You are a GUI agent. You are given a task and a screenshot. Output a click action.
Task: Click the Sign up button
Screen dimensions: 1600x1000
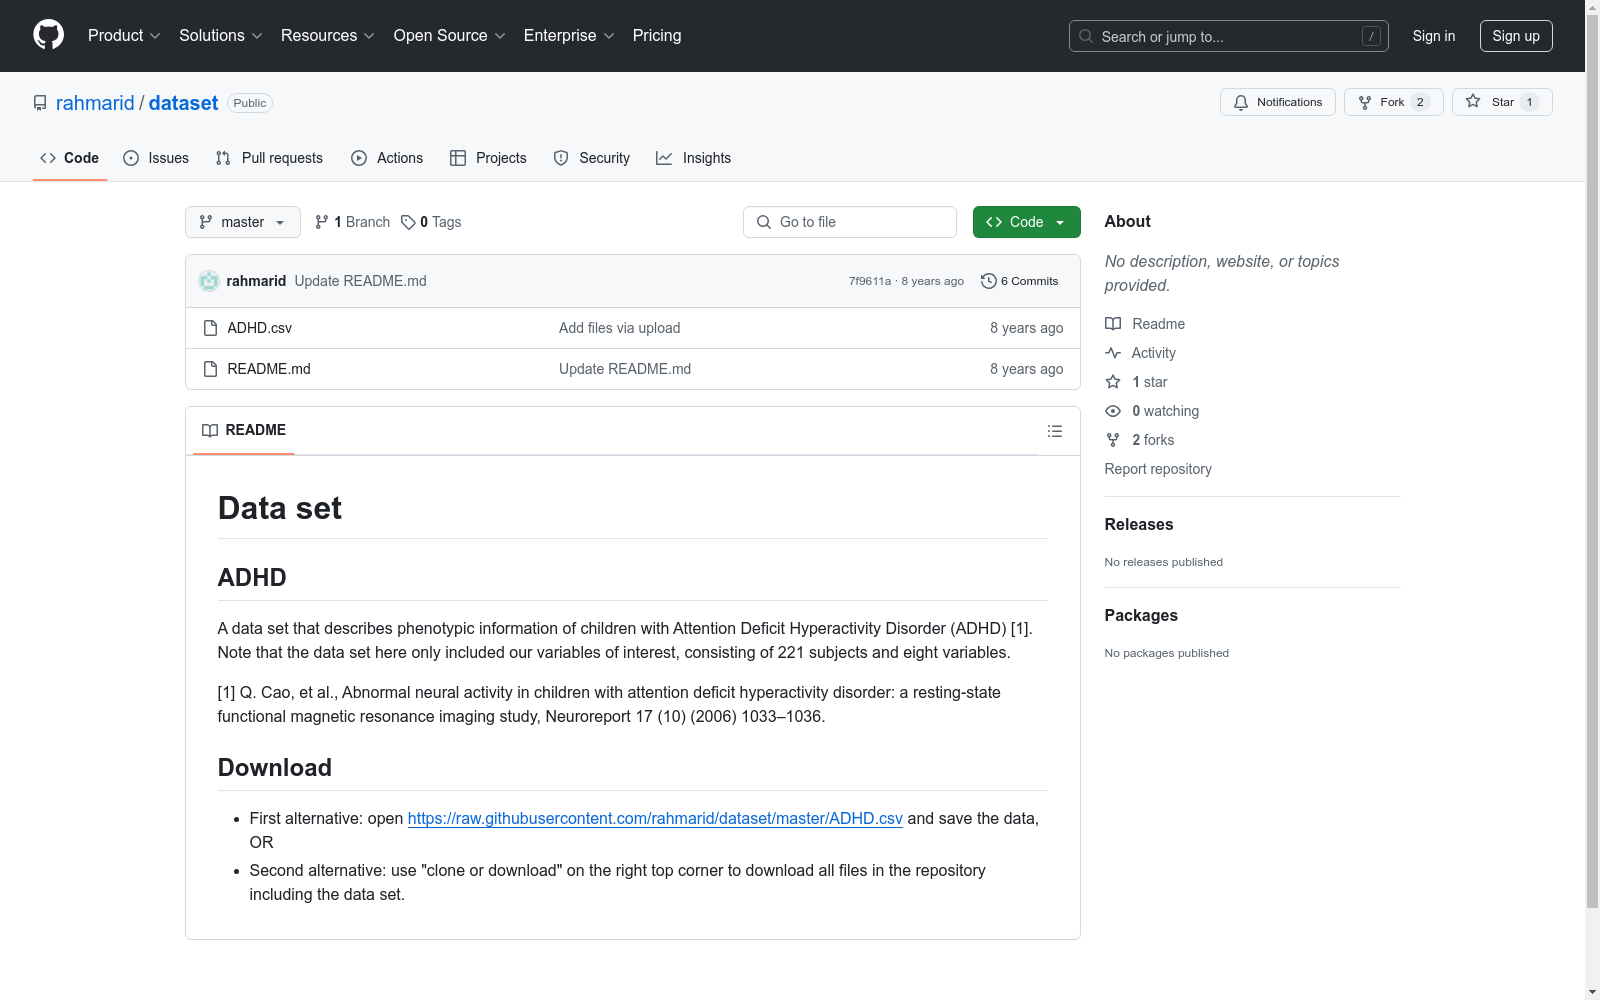click(x=1515, y=36)
